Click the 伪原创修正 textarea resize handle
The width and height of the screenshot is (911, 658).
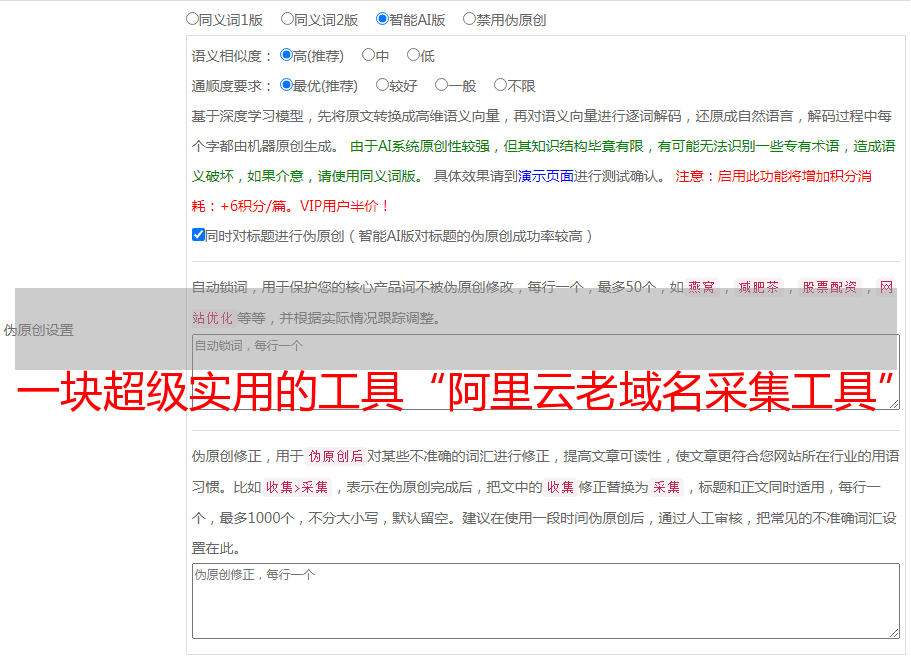click(894, 633)
